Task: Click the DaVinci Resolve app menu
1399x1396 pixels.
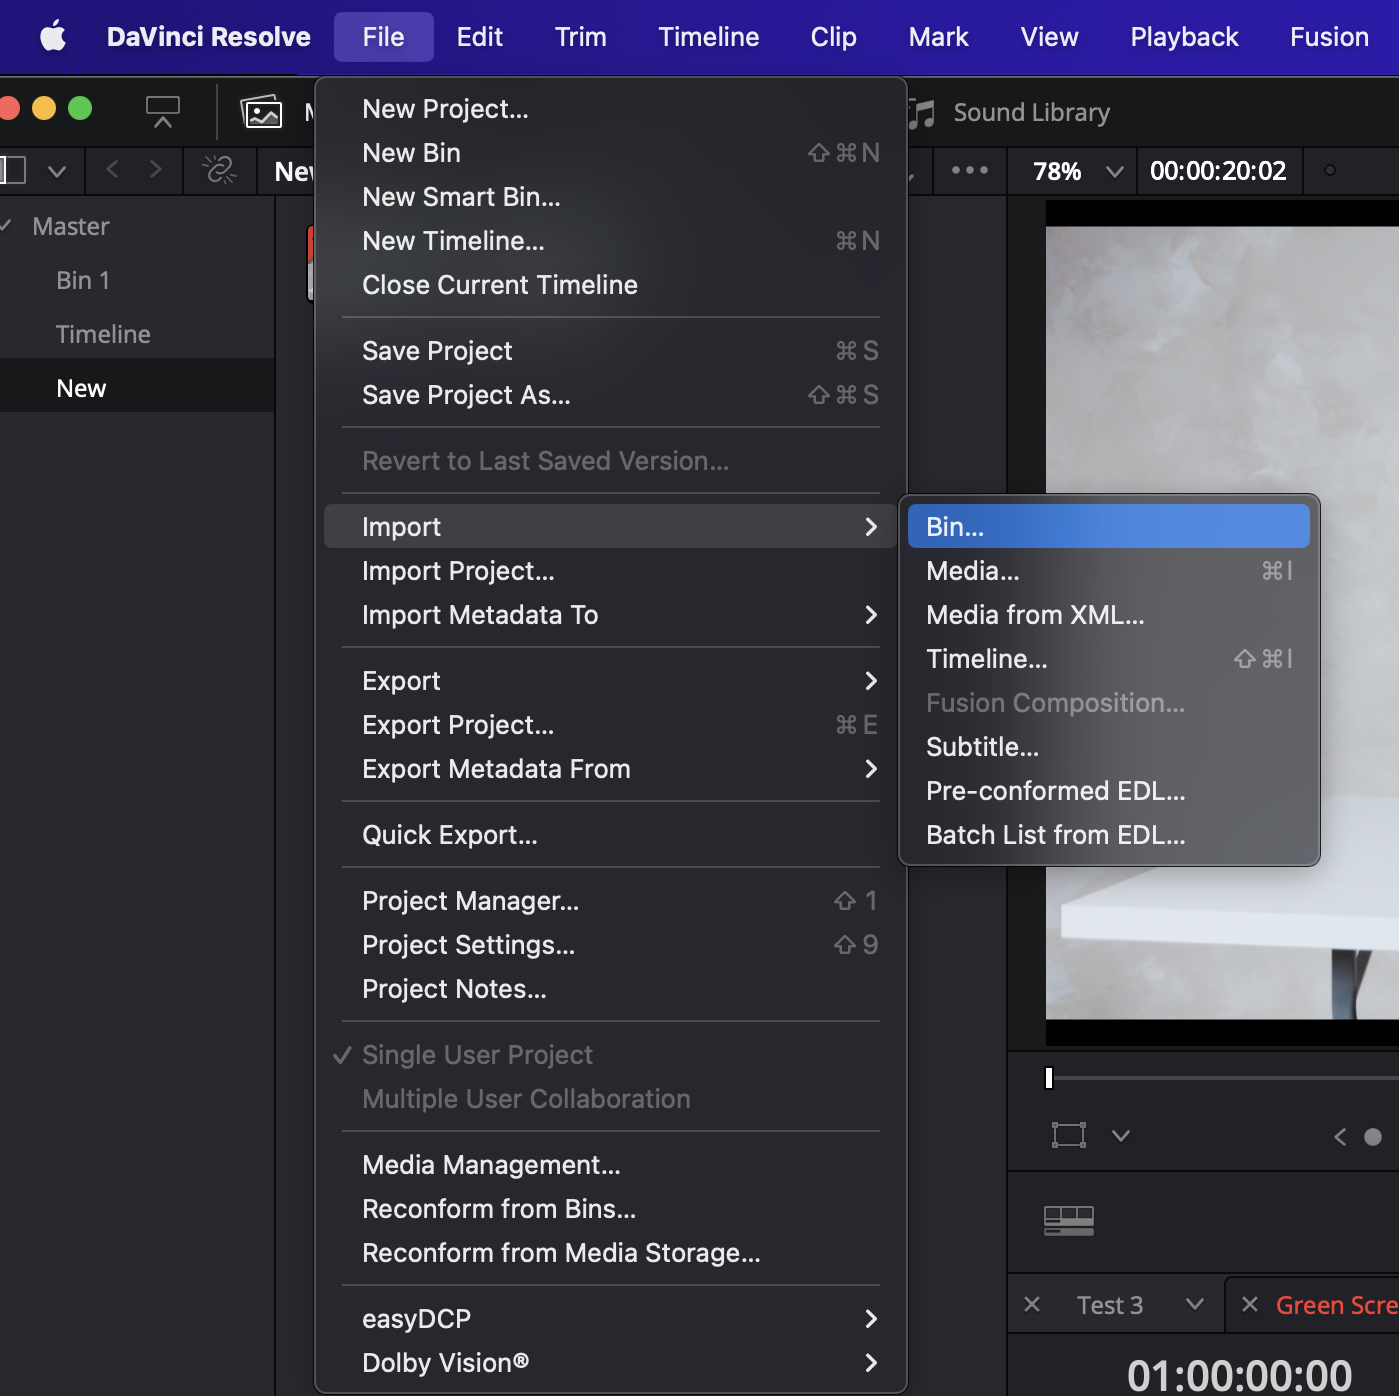Action: tap(208, 37)
